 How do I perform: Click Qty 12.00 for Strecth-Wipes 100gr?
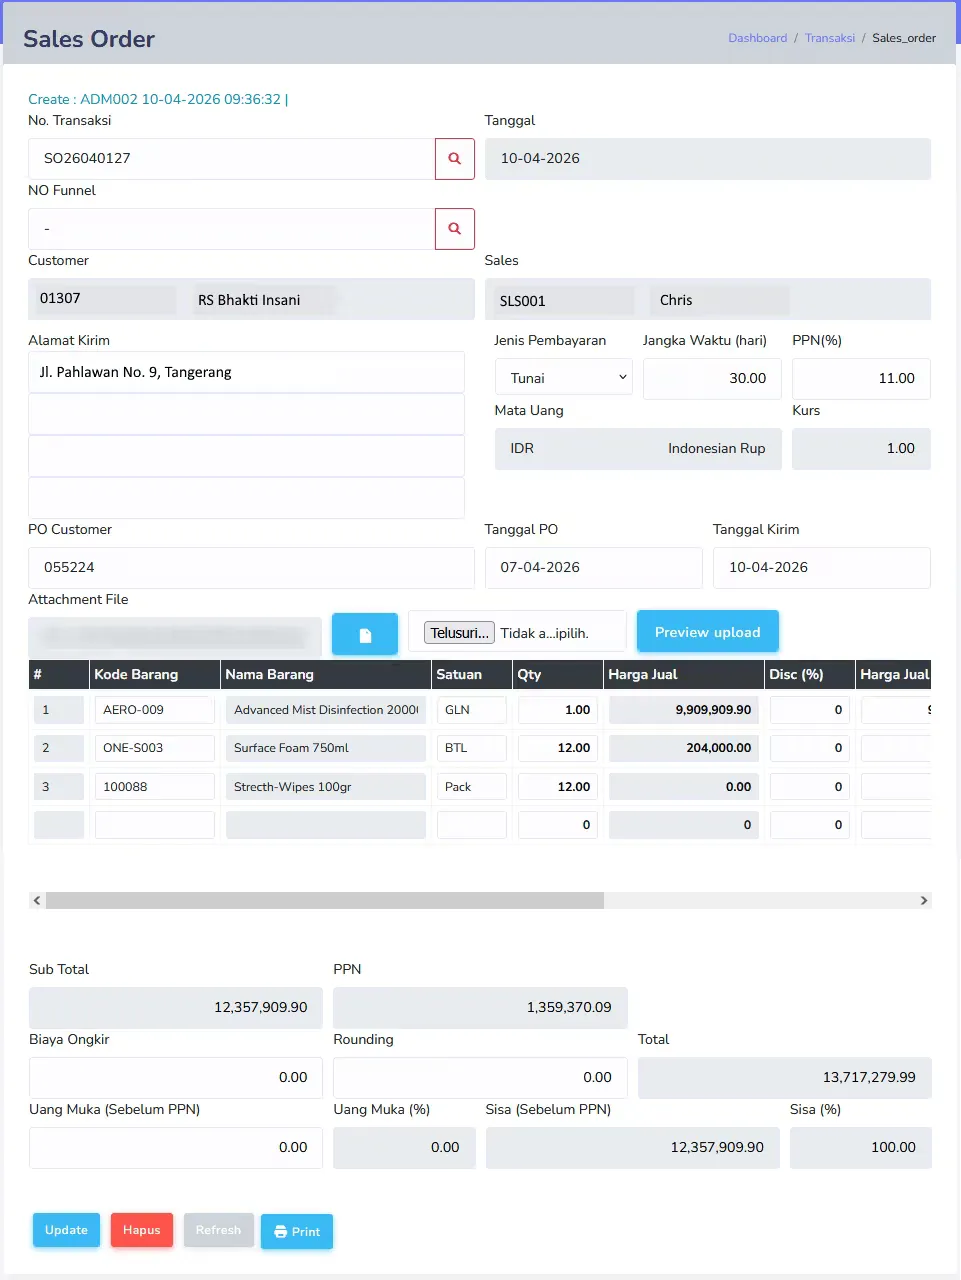point(558,787)
